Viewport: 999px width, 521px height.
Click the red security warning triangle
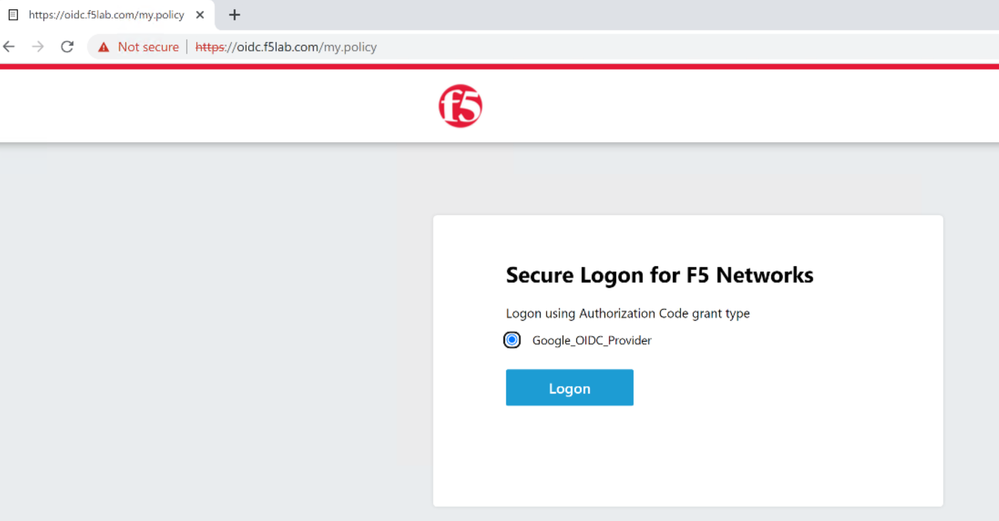(x=103, y=47)
